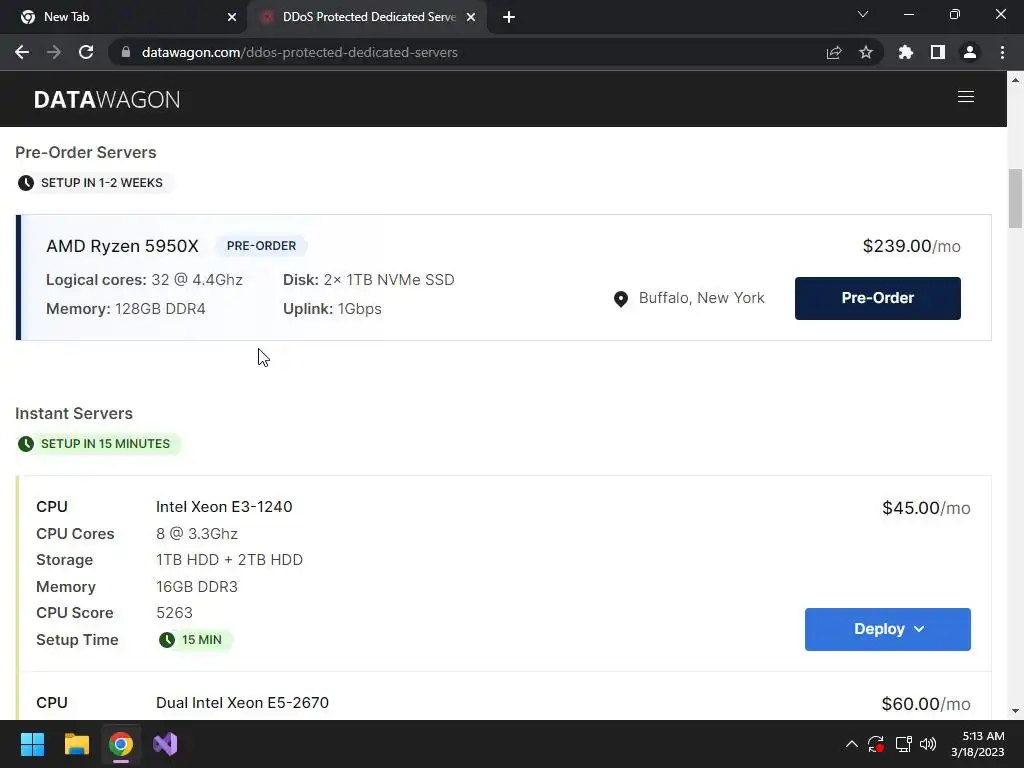View site security lock info
The image size is (1024, 768).
[x=126, y=52]
